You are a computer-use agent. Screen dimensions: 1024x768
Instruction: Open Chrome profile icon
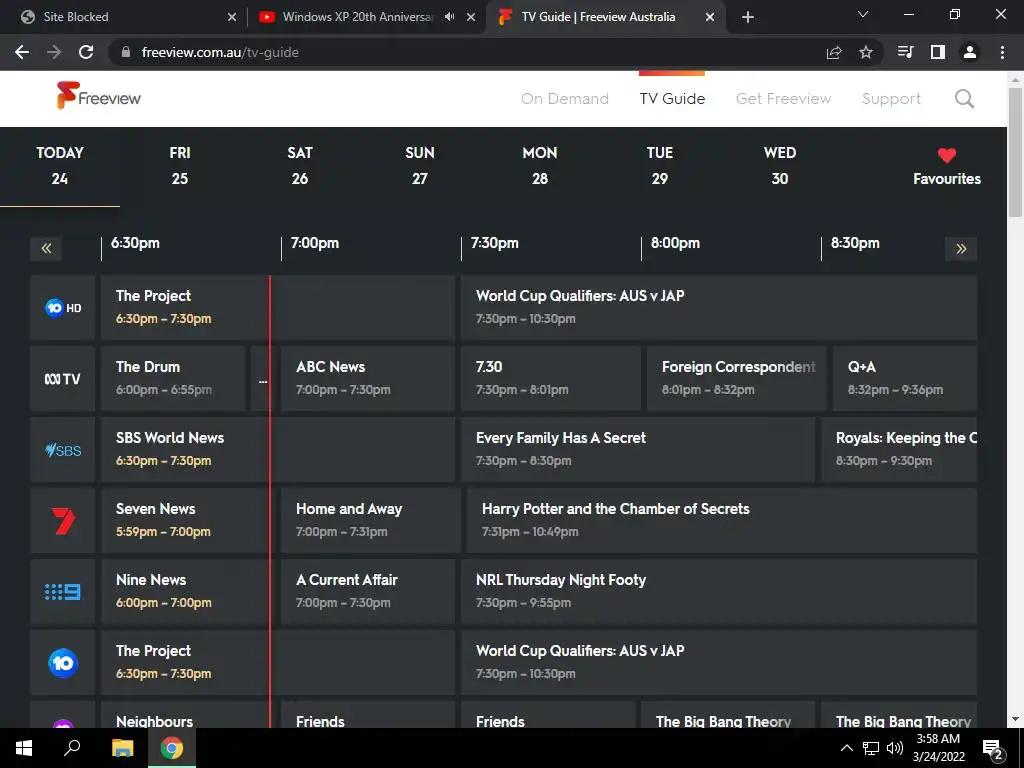click(970, 52)
